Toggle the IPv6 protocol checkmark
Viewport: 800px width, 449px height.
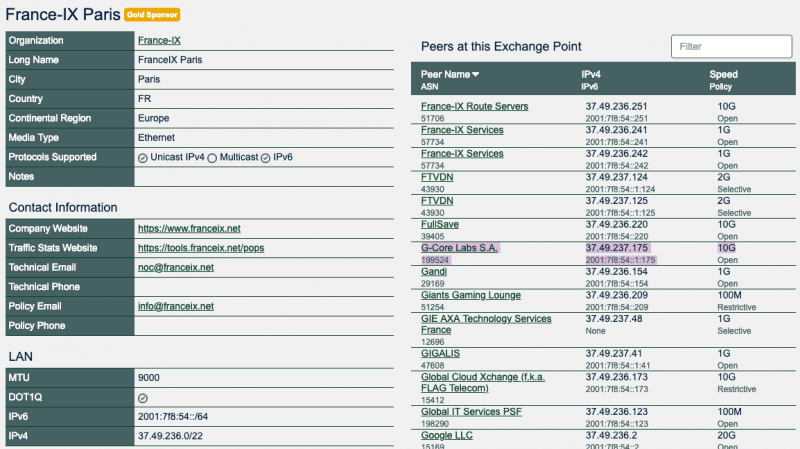[x=265, y=158]
